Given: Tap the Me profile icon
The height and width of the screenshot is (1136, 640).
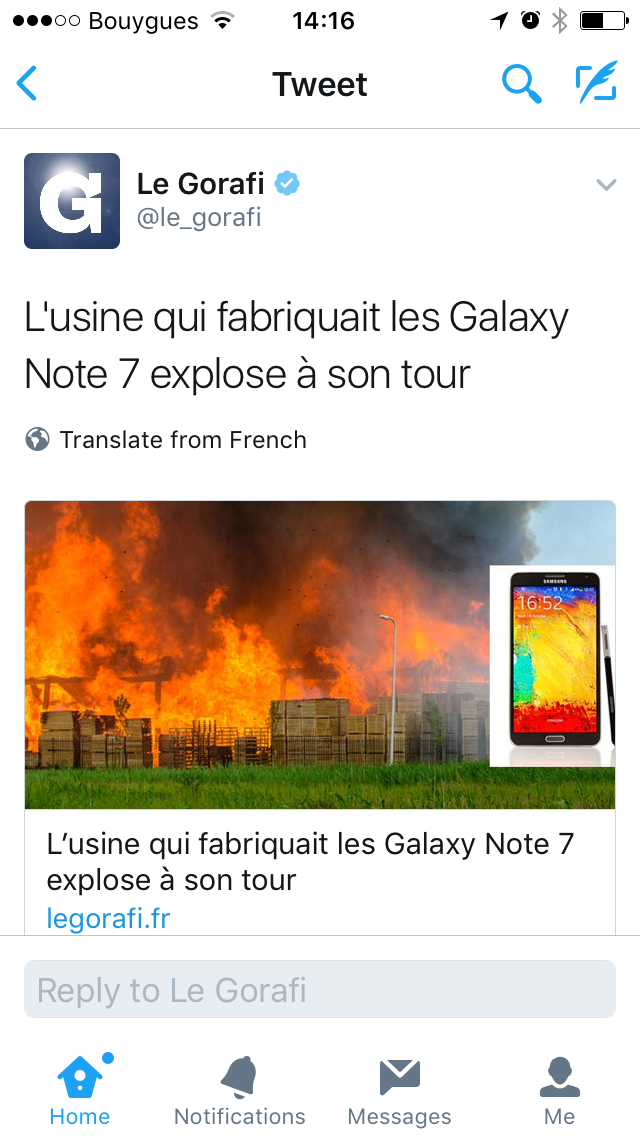Looking at the screenshot, I should 560,1077.
